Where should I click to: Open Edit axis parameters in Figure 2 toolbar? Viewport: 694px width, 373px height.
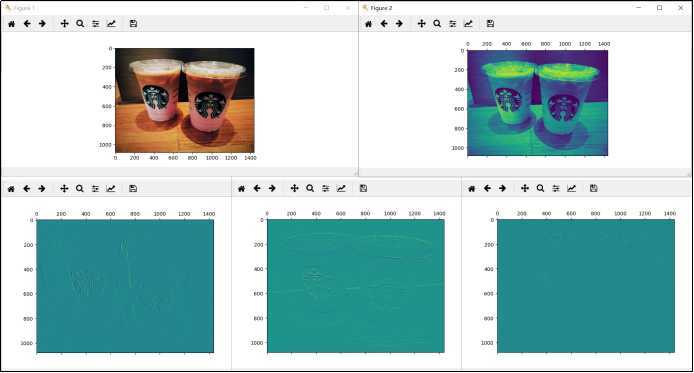click(x=468, y=24)
